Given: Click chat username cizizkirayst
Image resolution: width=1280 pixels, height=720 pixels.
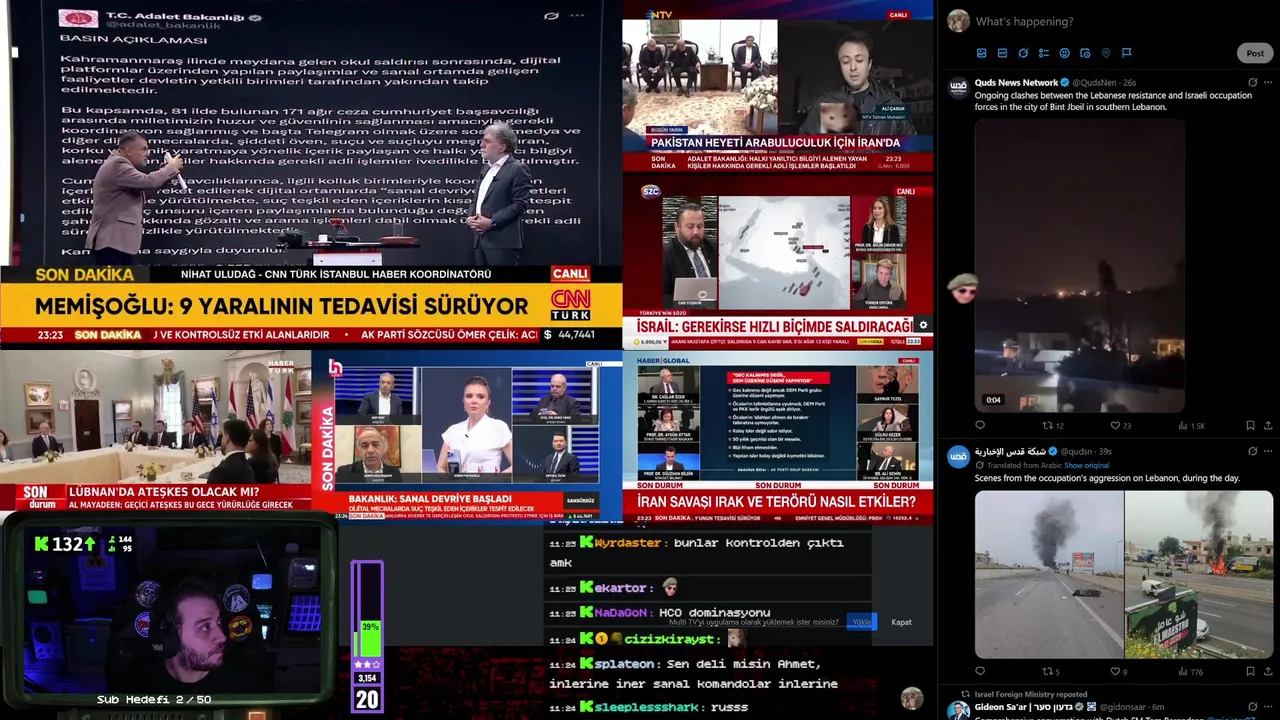Looking at the screenshot, I should 671,639.
